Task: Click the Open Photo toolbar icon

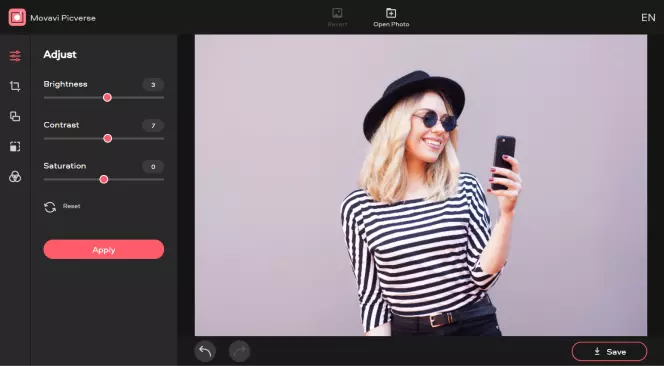Action: 391,13
